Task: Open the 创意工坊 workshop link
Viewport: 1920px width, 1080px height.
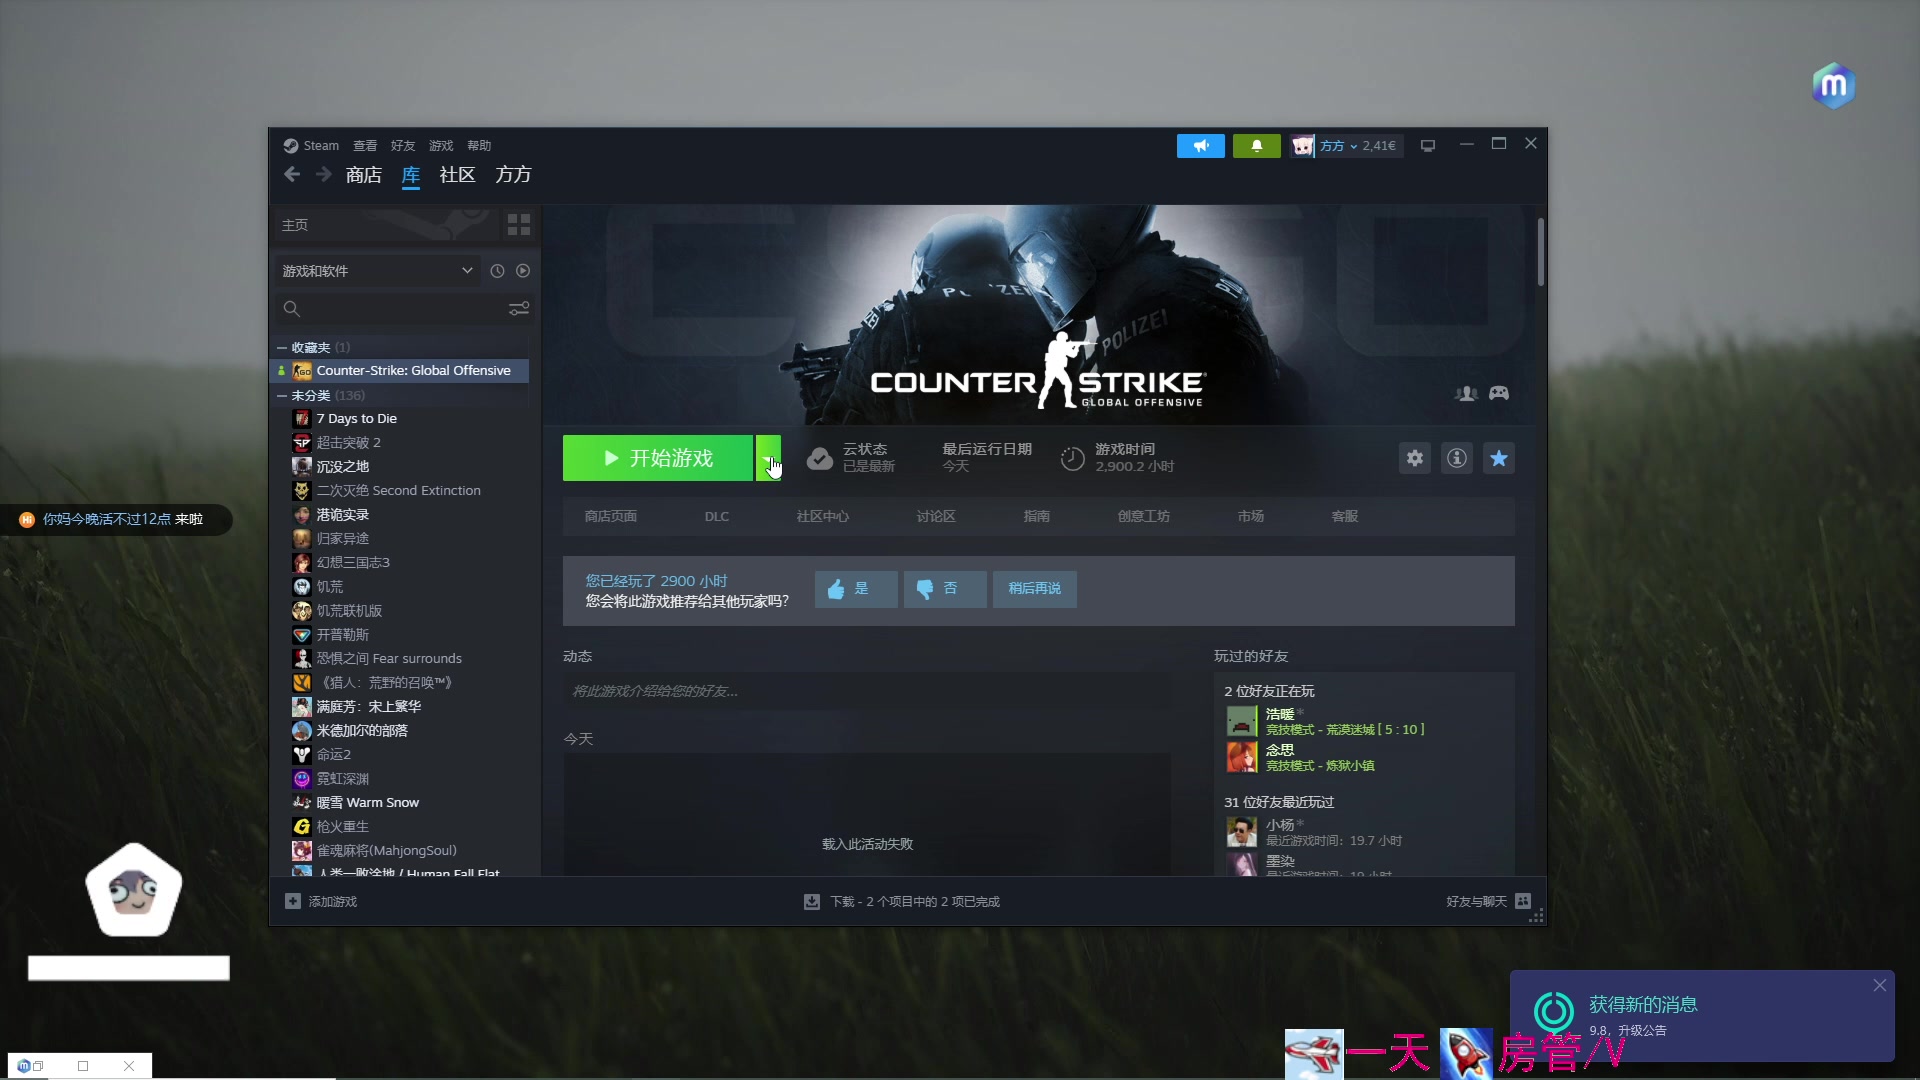Action: point(1144,516)
